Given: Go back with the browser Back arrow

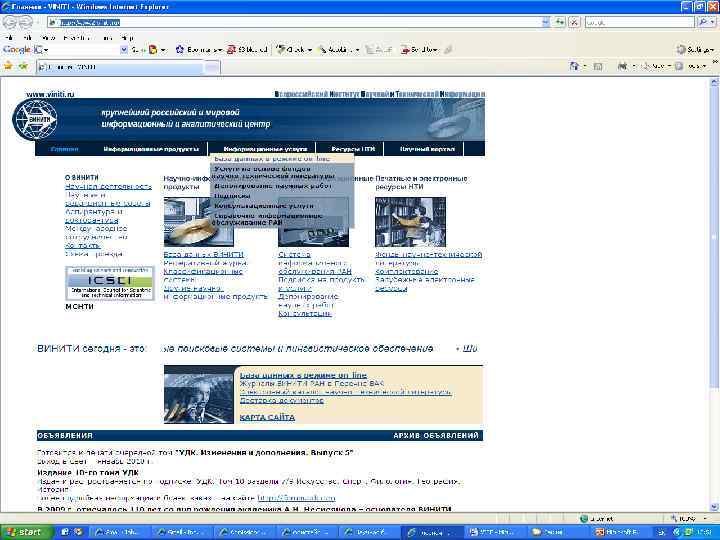Looking at the screenshot, I should 10,22.
